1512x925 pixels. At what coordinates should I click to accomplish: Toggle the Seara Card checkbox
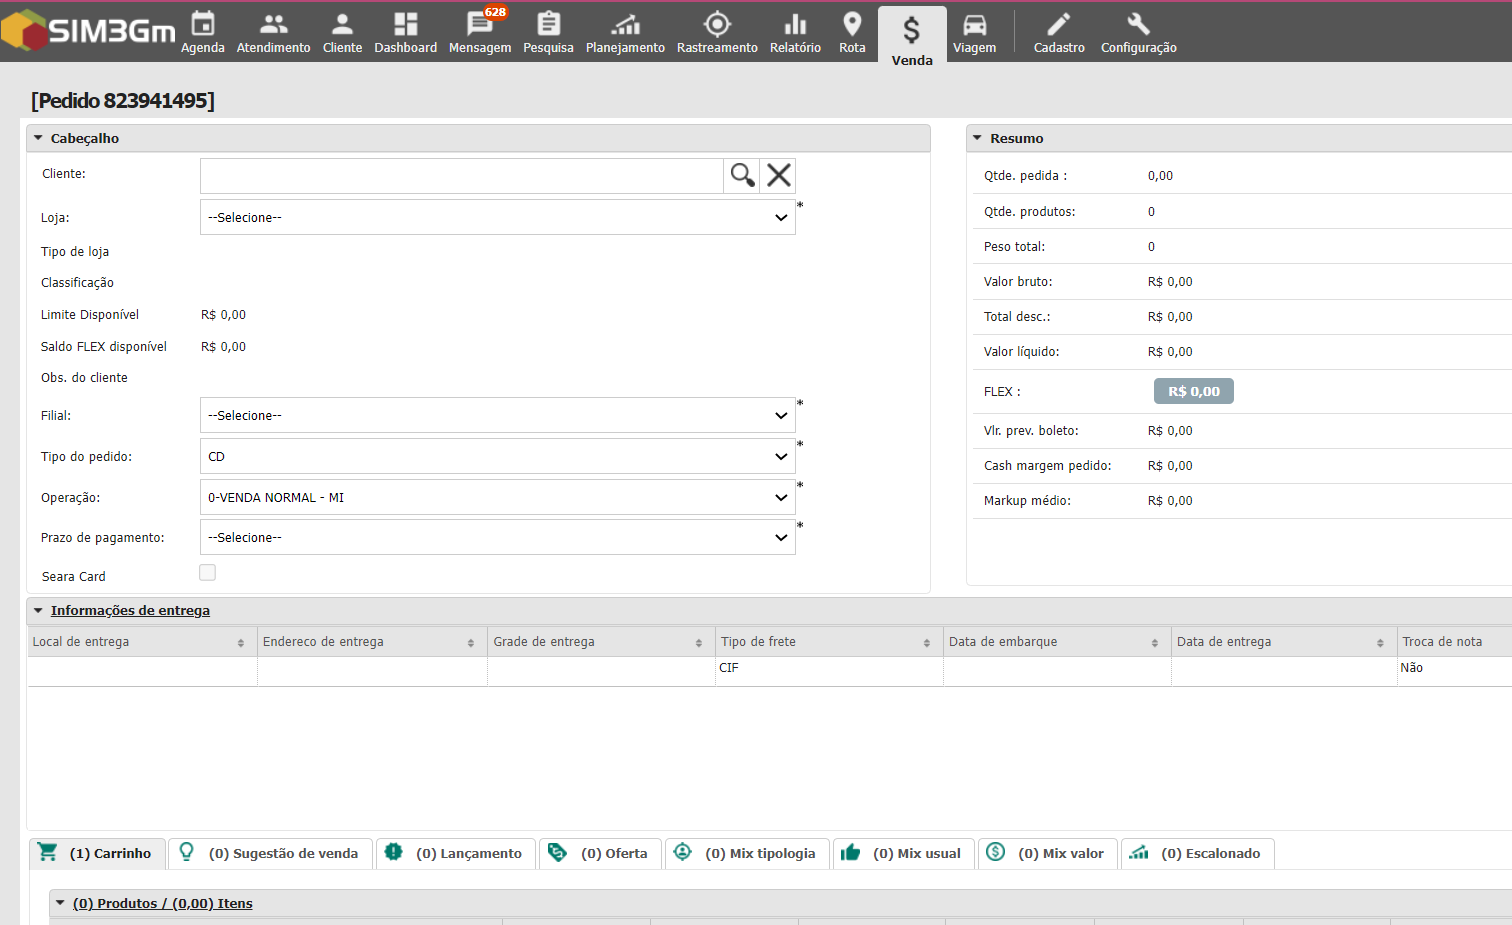(x=207, y=572)
